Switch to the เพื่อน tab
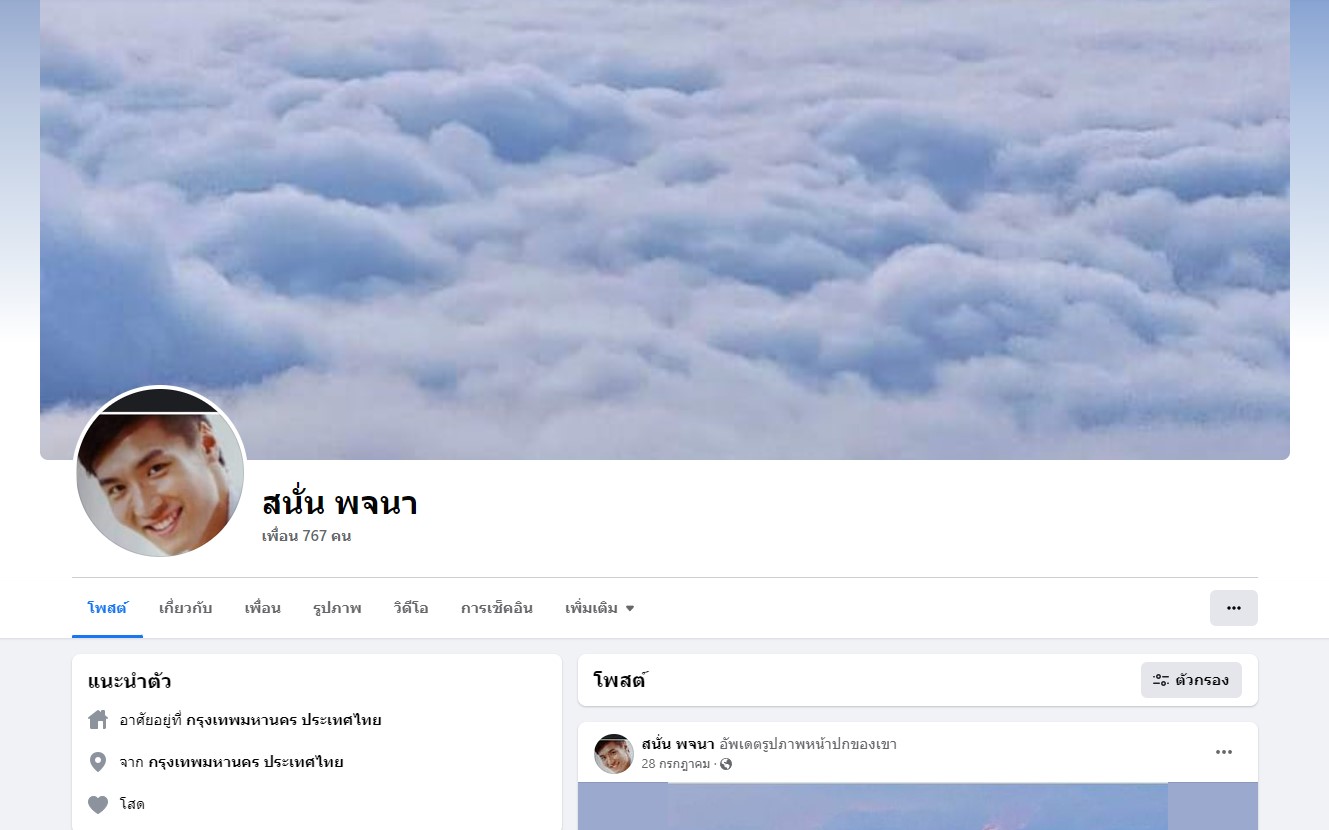Viewport: 1329px width, 830px height. (x=263, y=608)
